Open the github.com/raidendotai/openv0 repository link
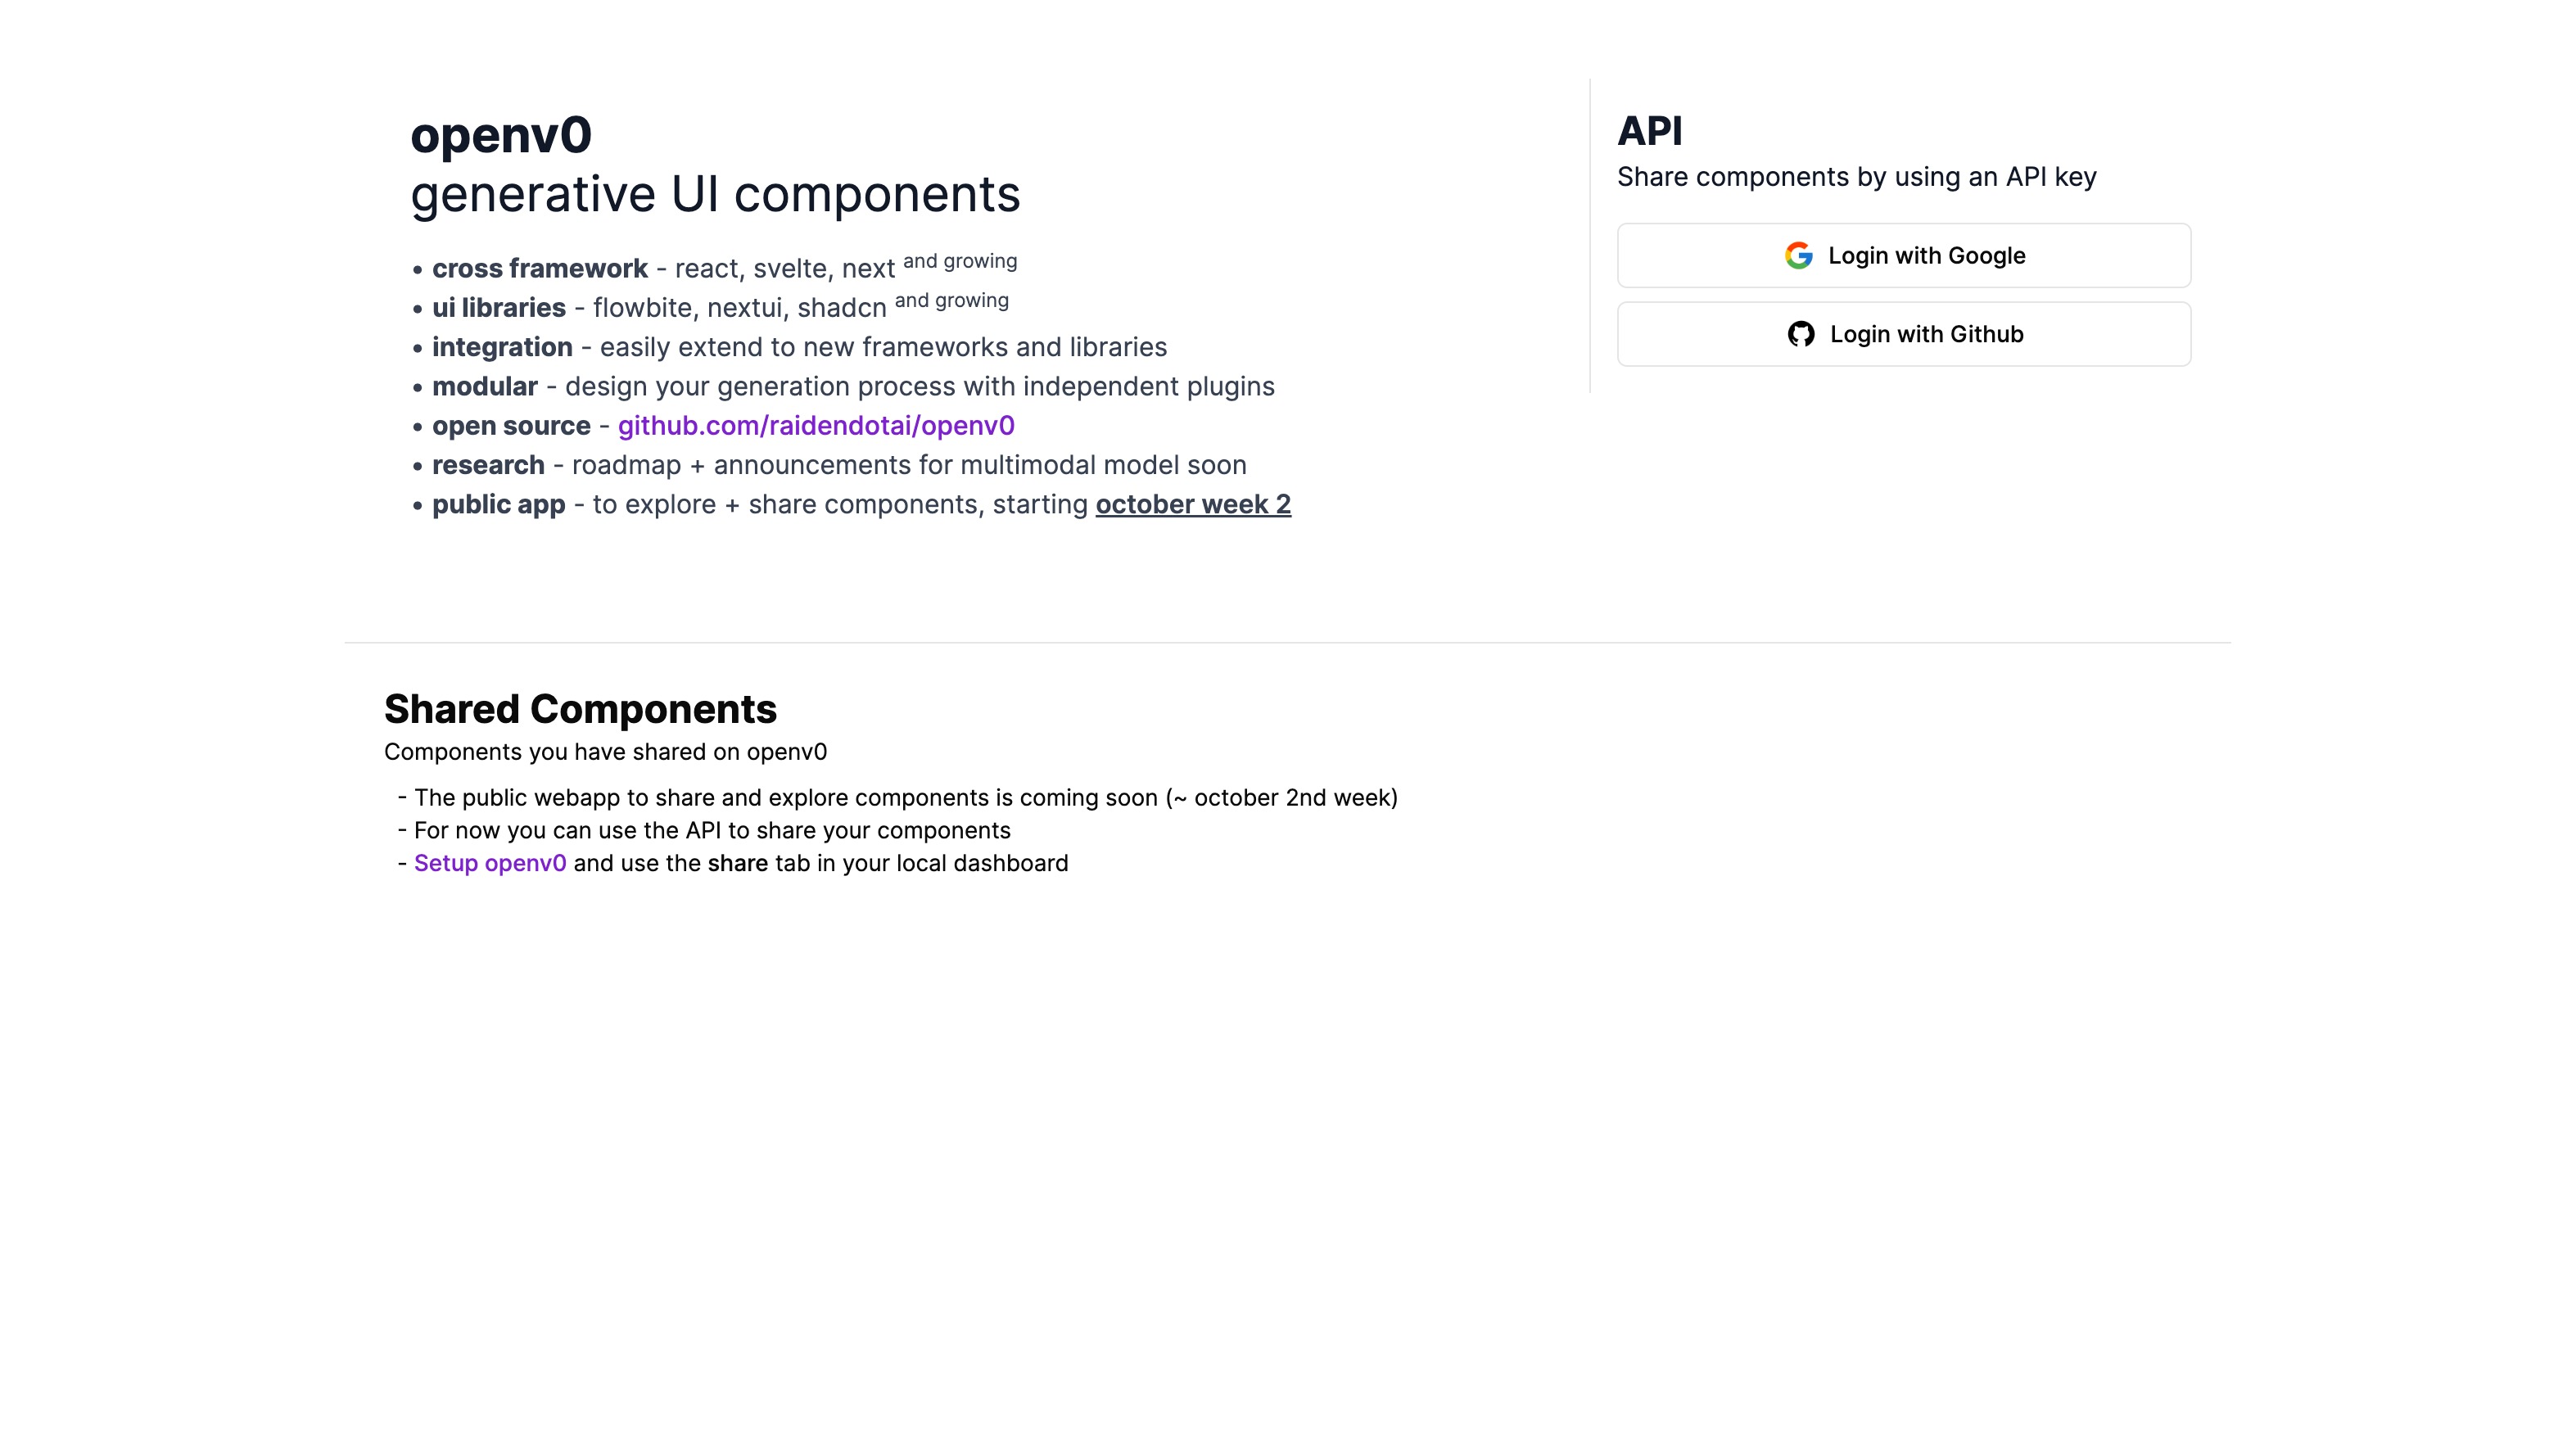The height and width of the screenshot is (1441, 2576). (815, 426)
